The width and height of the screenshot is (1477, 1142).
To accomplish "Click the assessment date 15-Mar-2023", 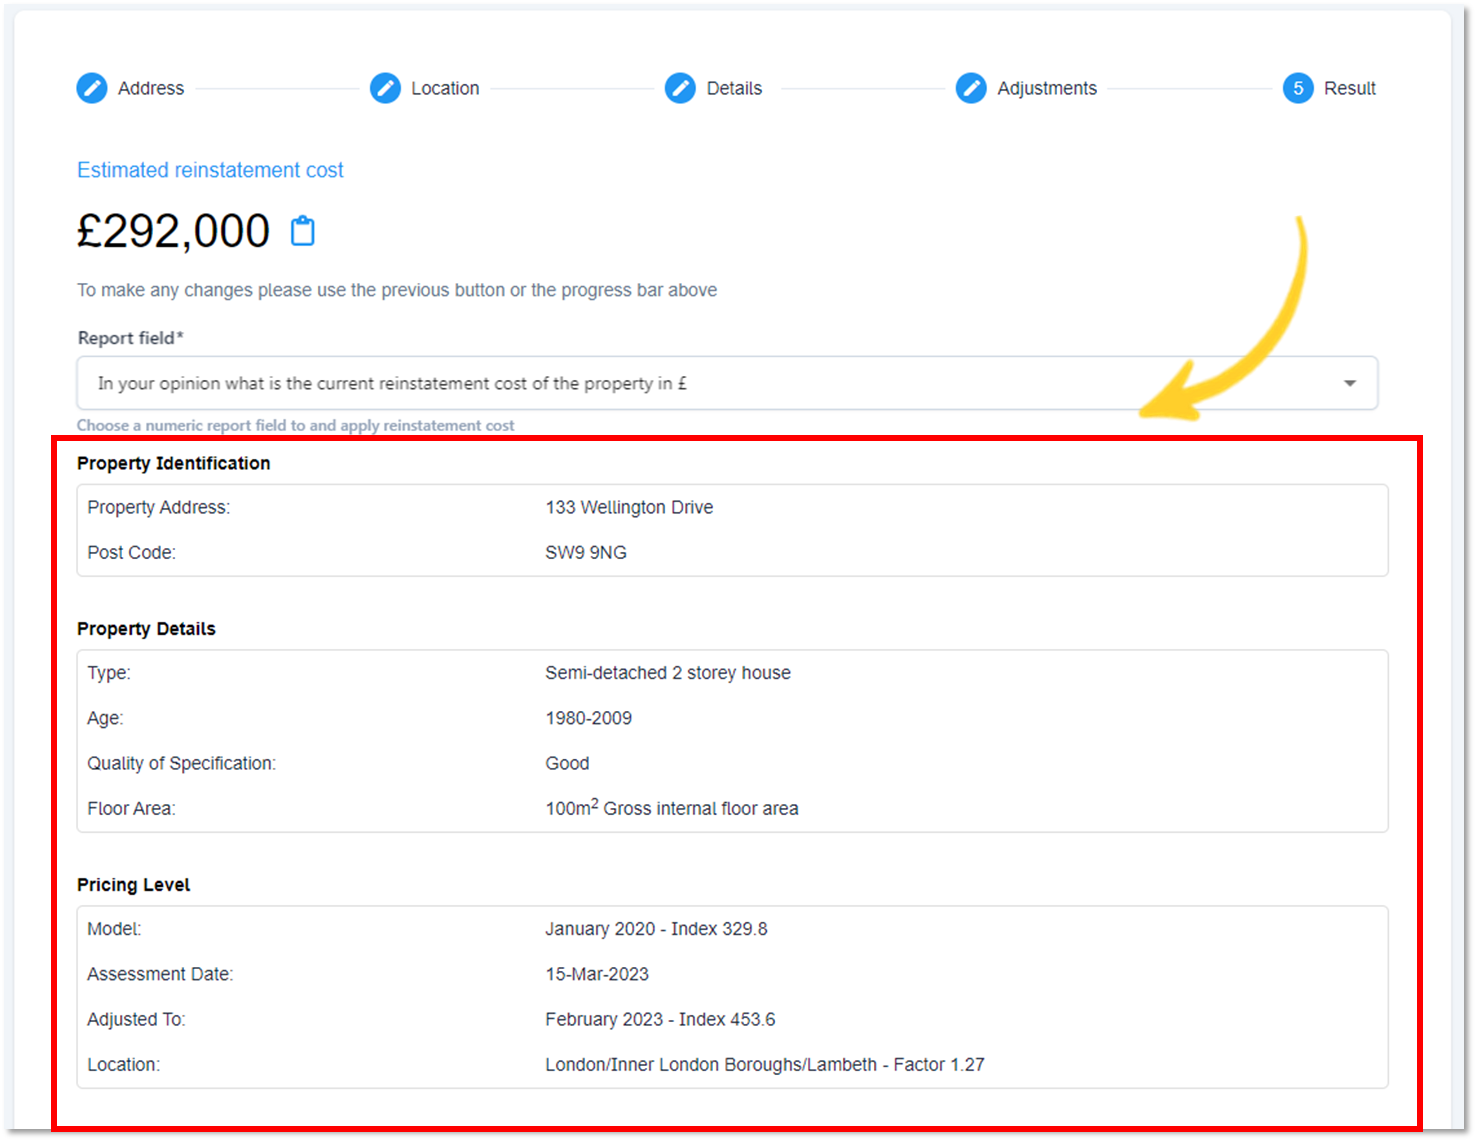I will click(x=597, y=974).
